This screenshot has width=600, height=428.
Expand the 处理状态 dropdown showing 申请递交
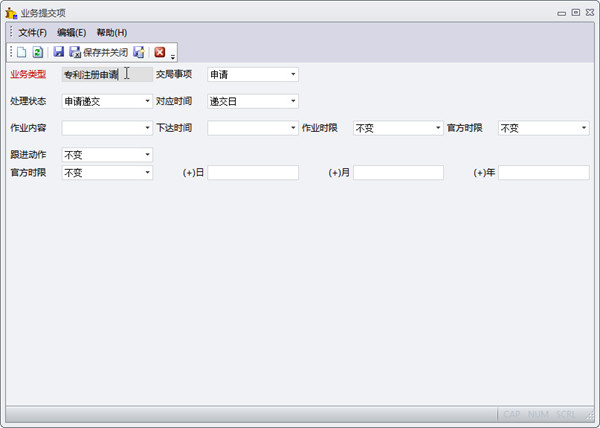tap(147, 101)
